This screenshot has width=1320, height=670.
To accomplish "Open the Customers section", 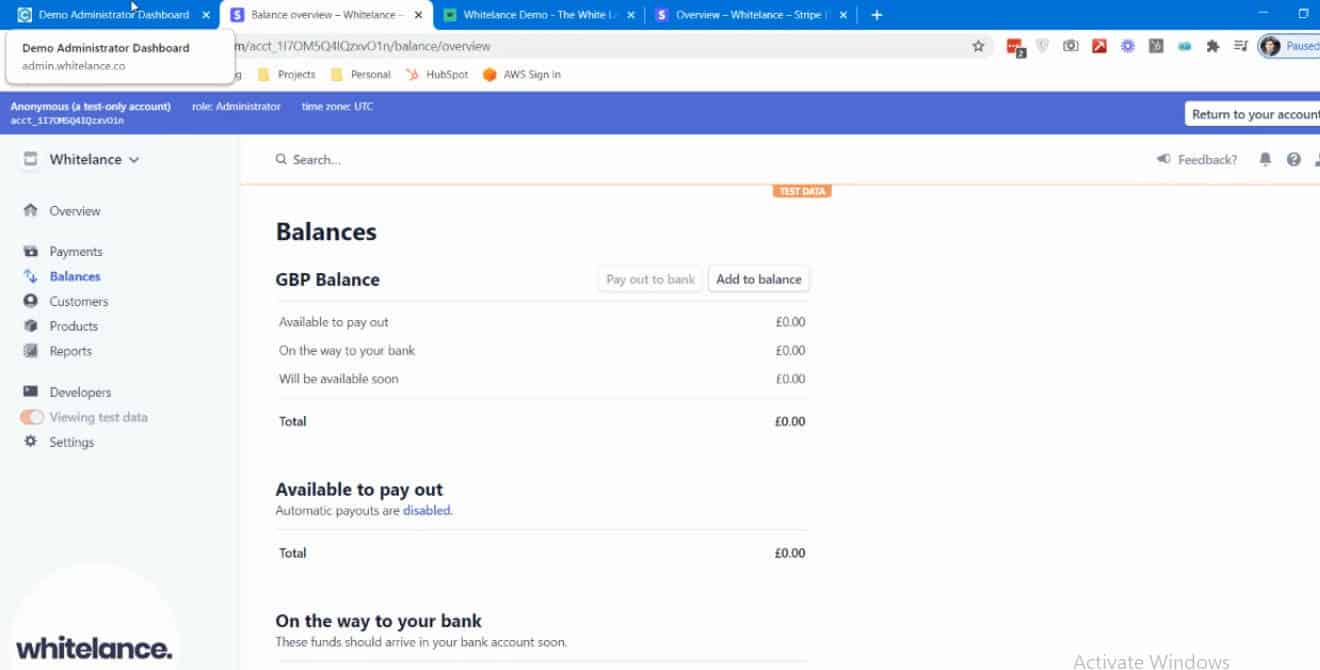I will pos(79,302).
